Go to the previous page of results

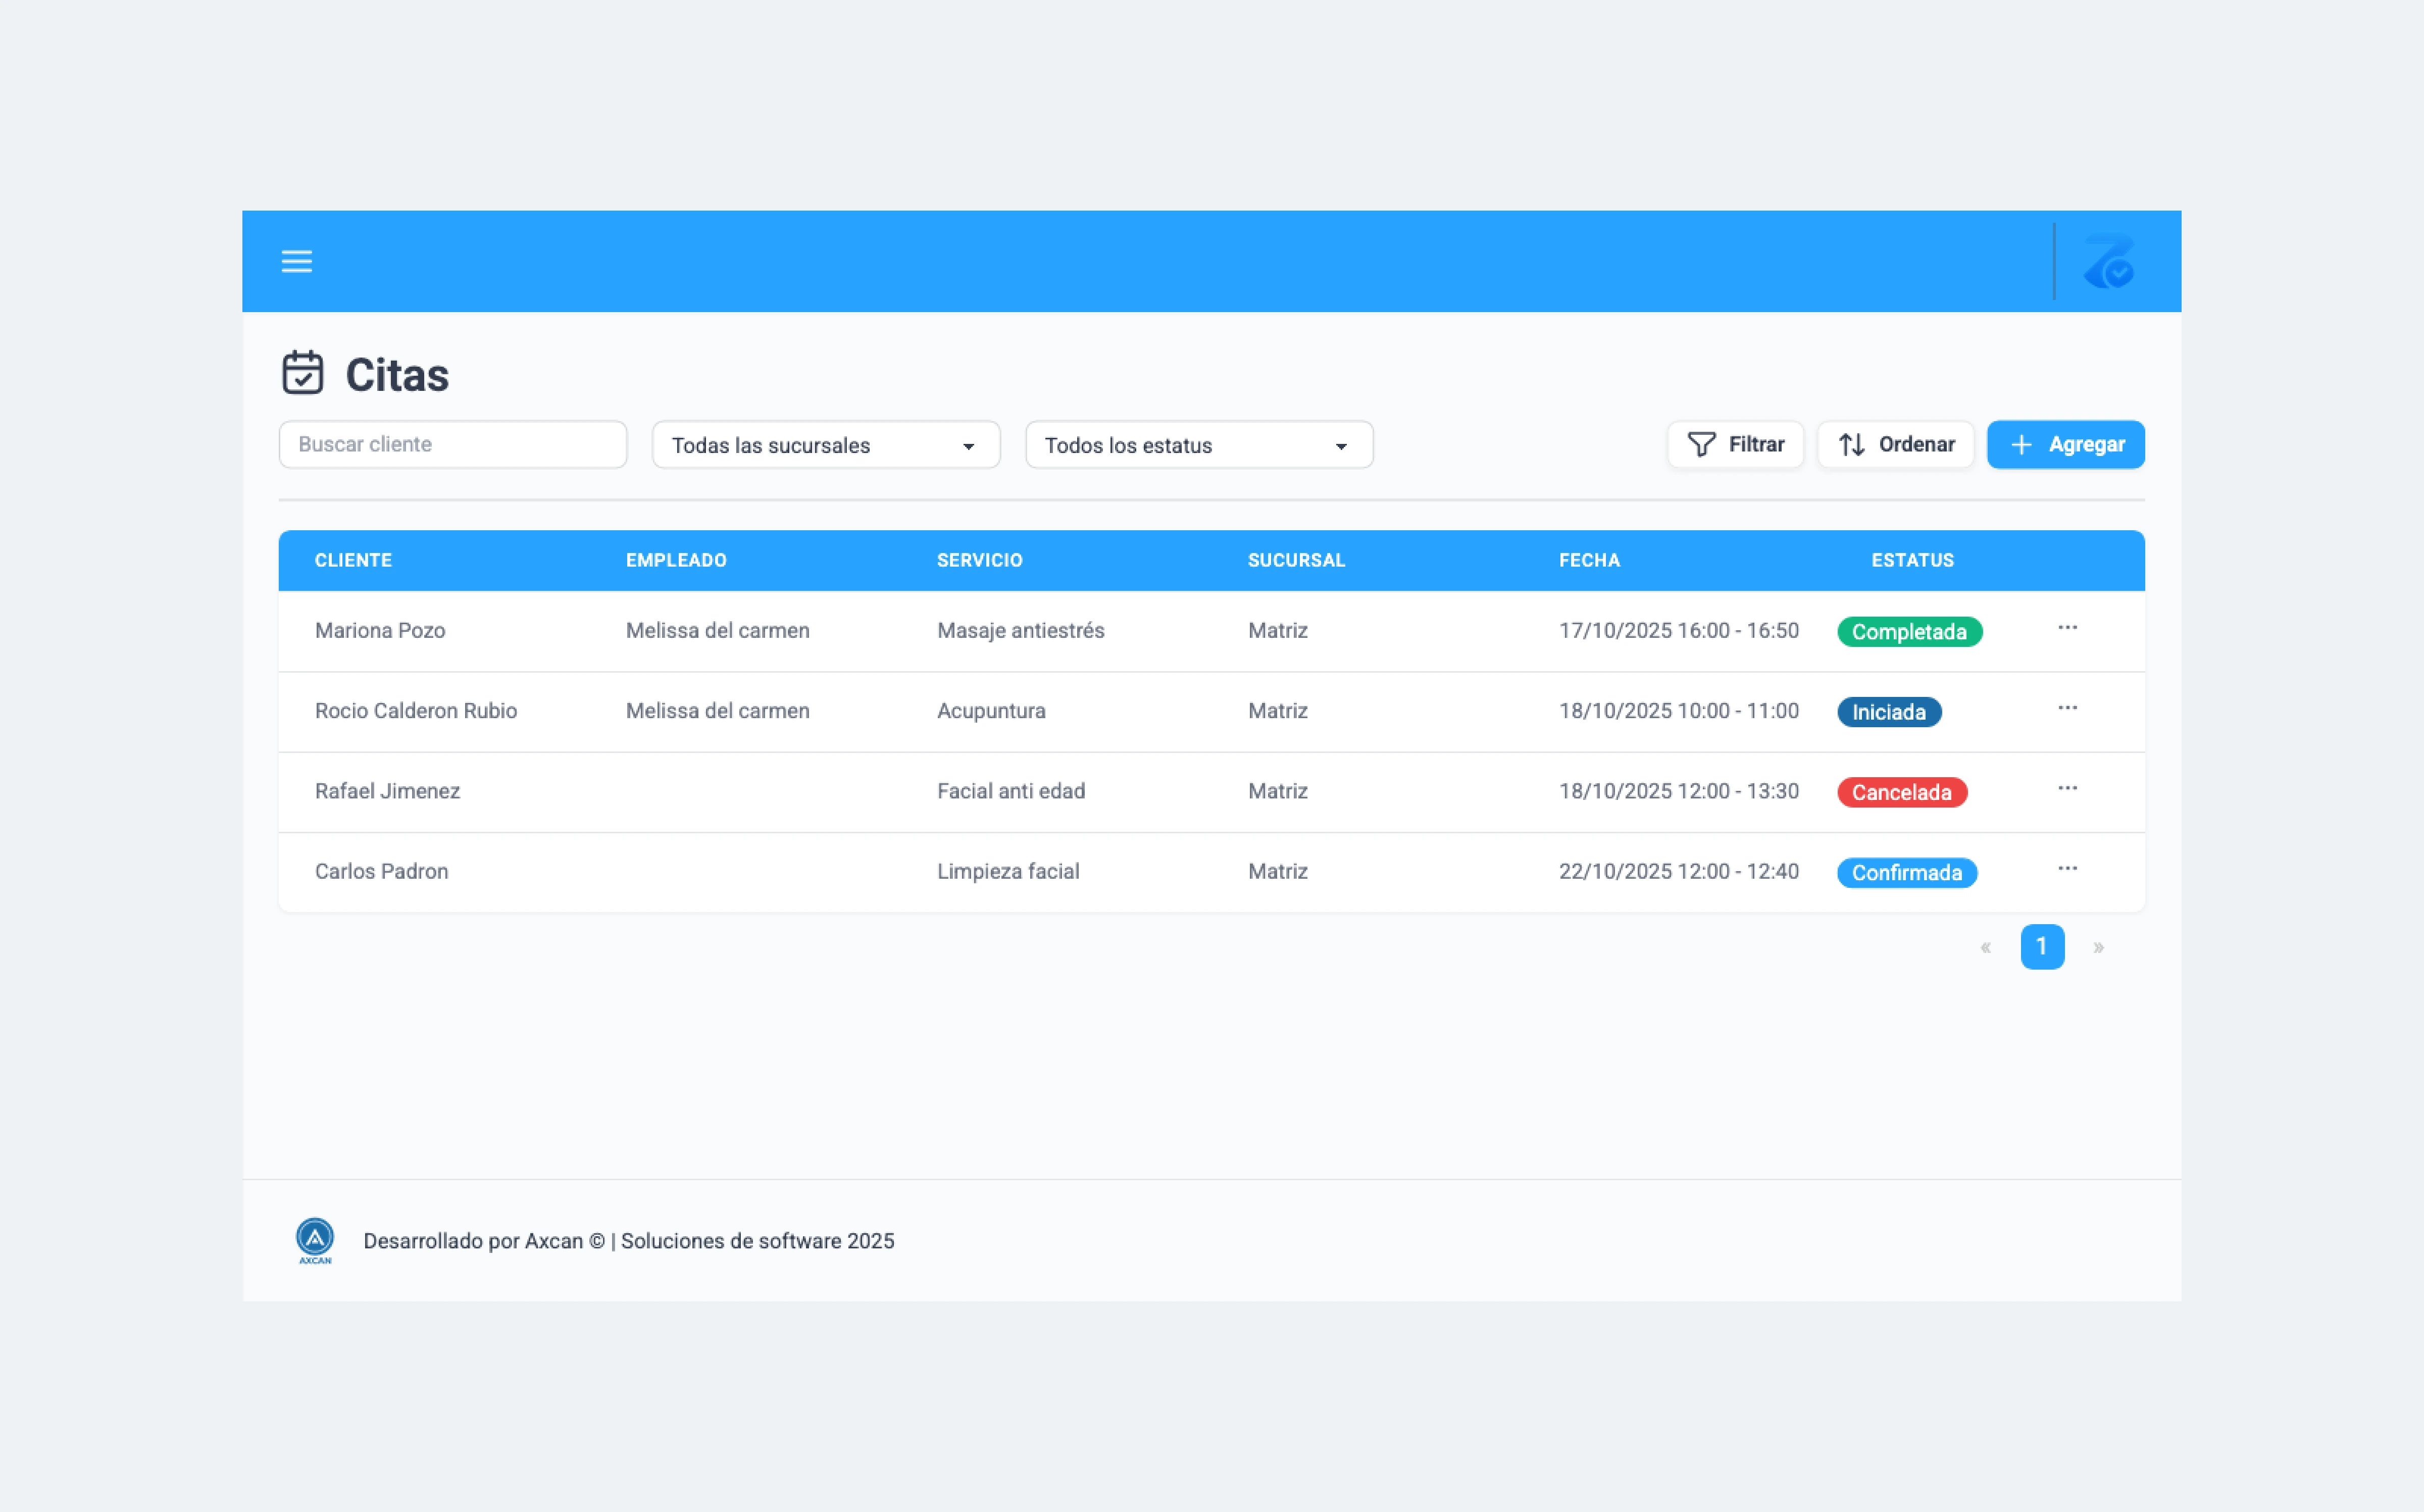(1985, 947)
